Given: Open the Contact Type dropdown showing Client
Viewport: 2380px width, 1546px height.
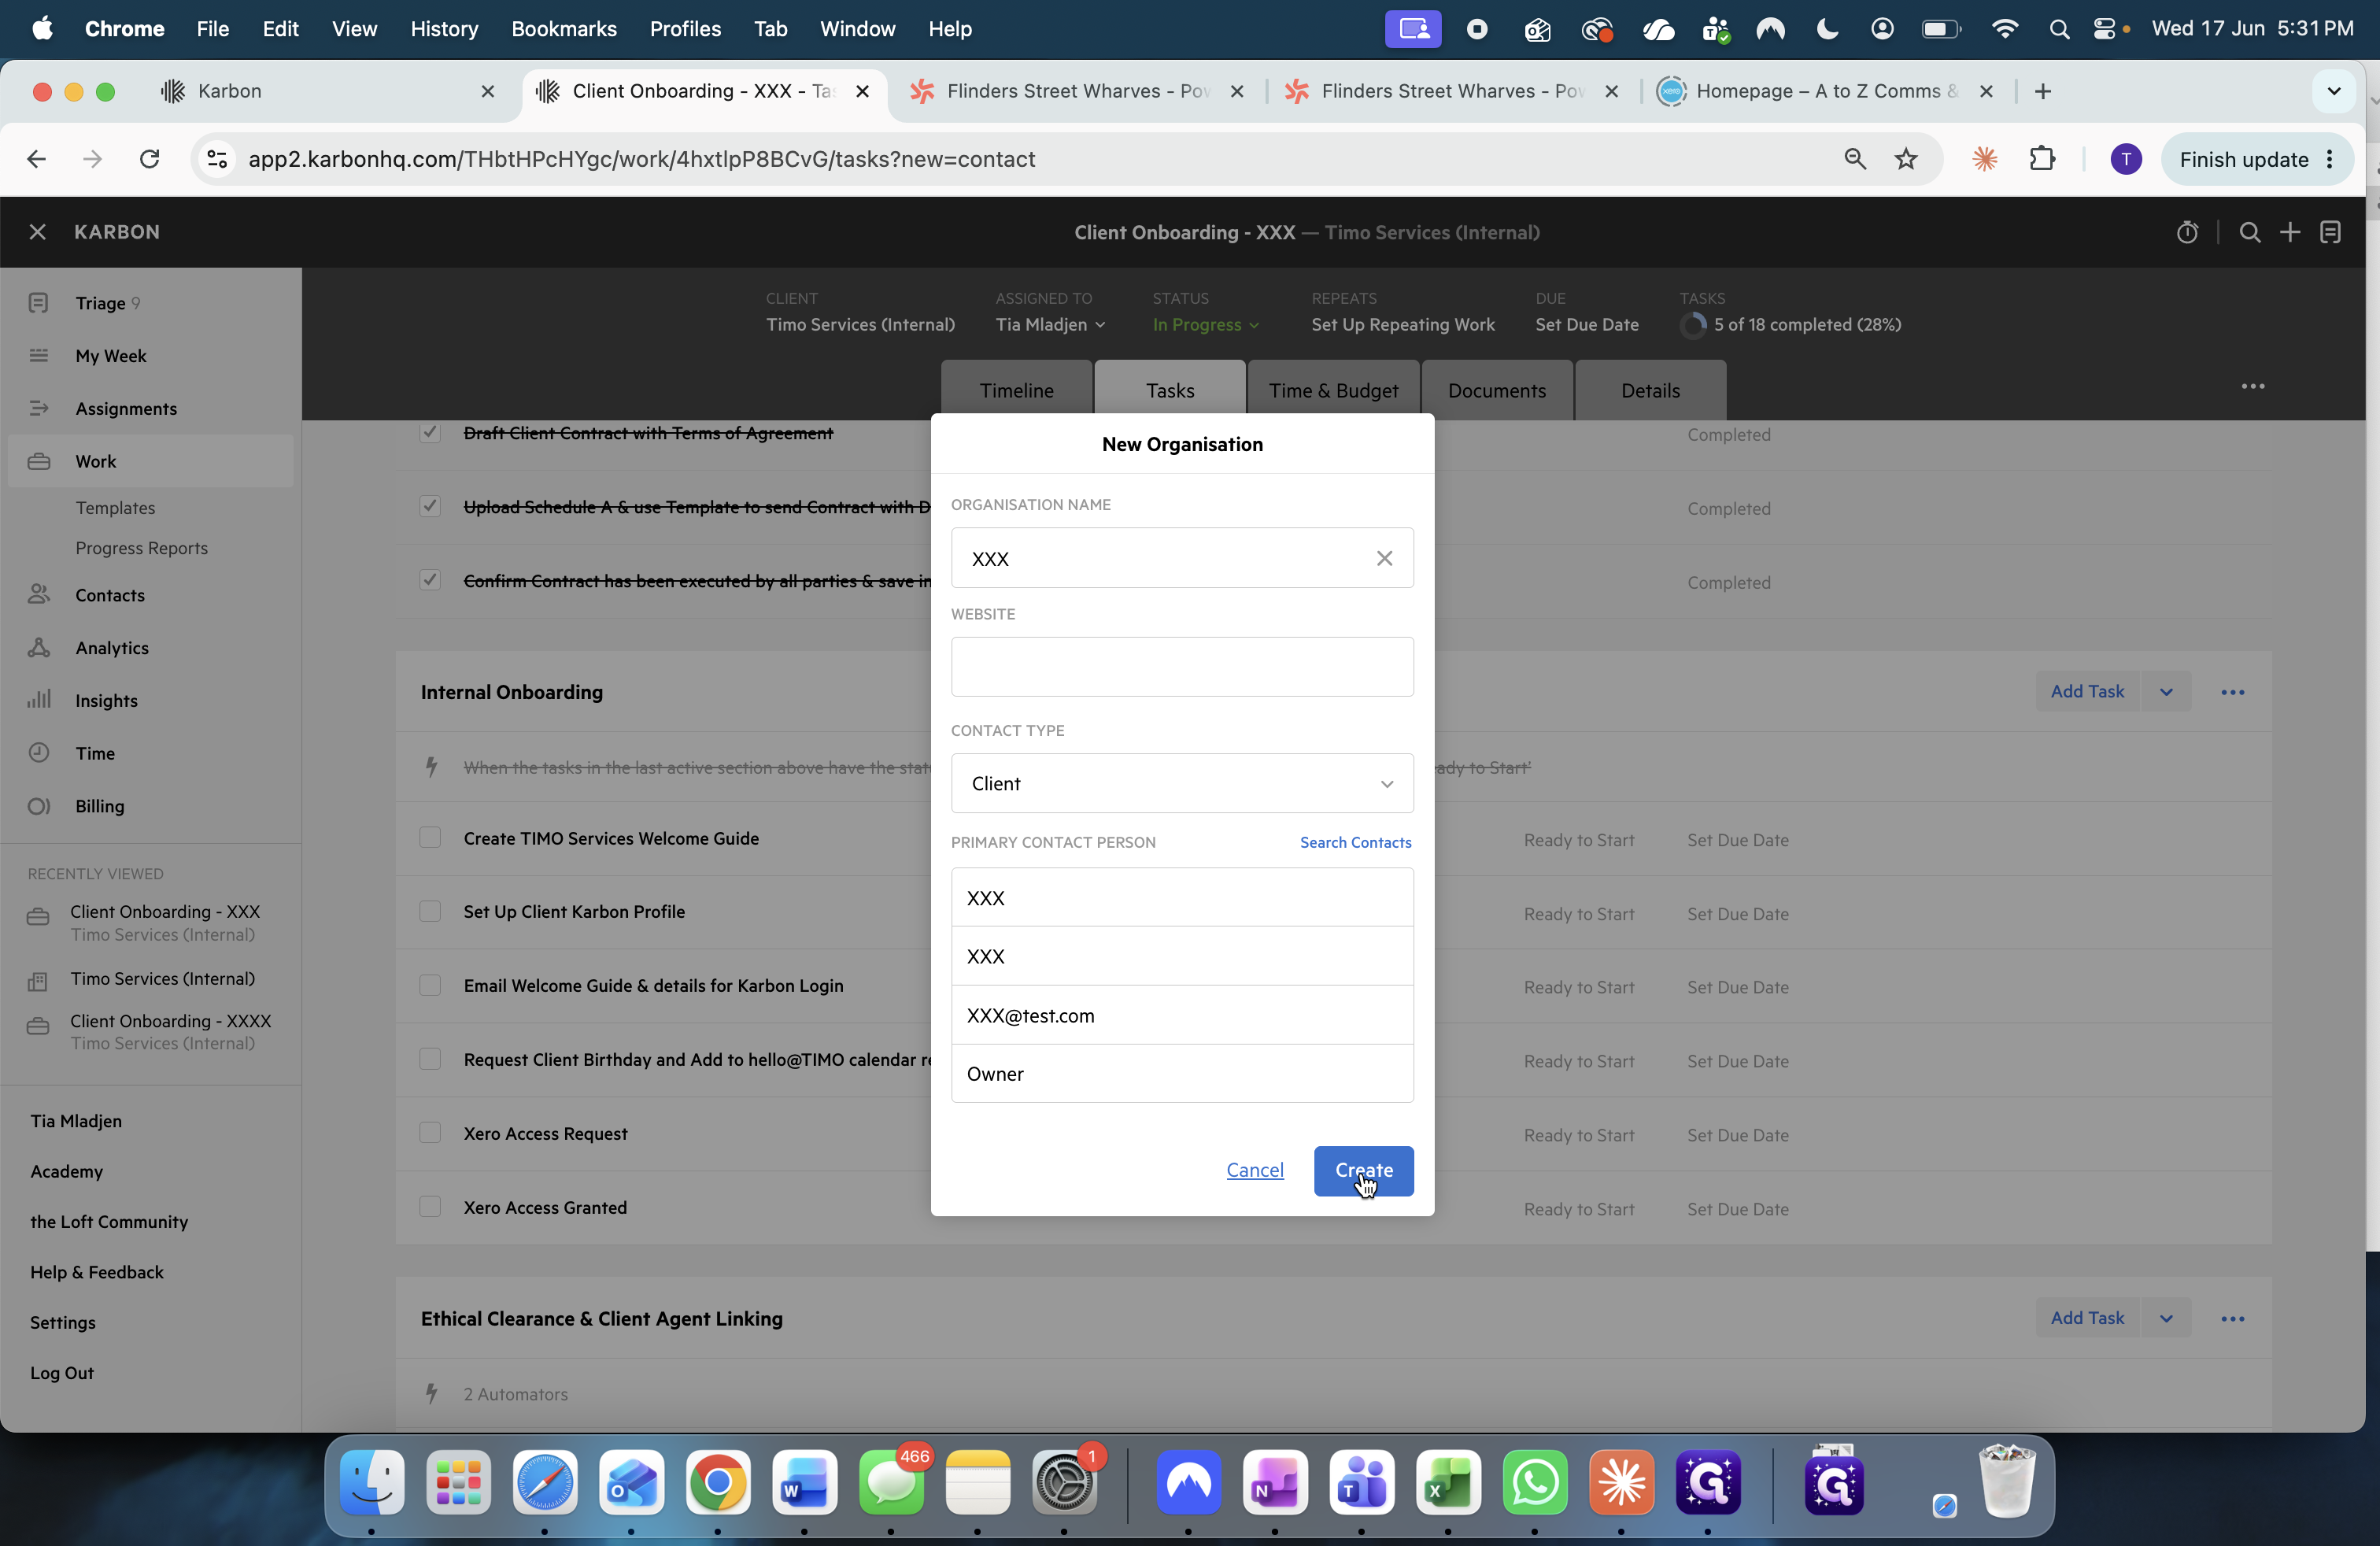Looking at the screenshot, I should [1182, 784].
